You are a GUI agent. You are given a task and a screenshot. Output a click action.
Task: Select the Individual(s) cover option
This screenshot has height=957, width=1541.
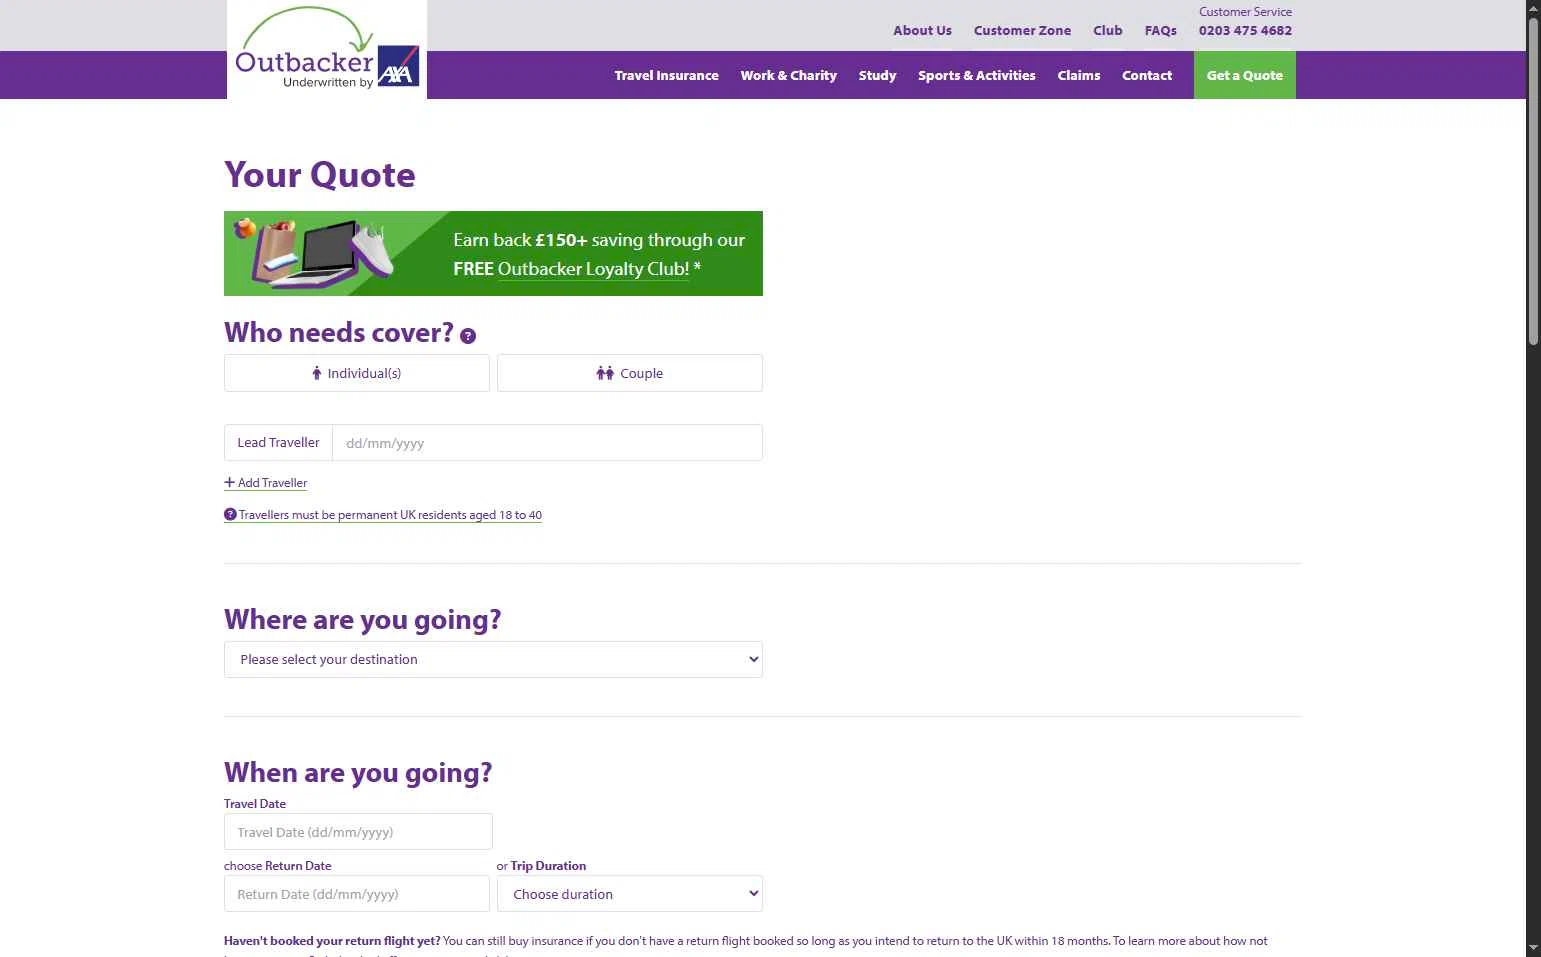(x=357, y=373)
